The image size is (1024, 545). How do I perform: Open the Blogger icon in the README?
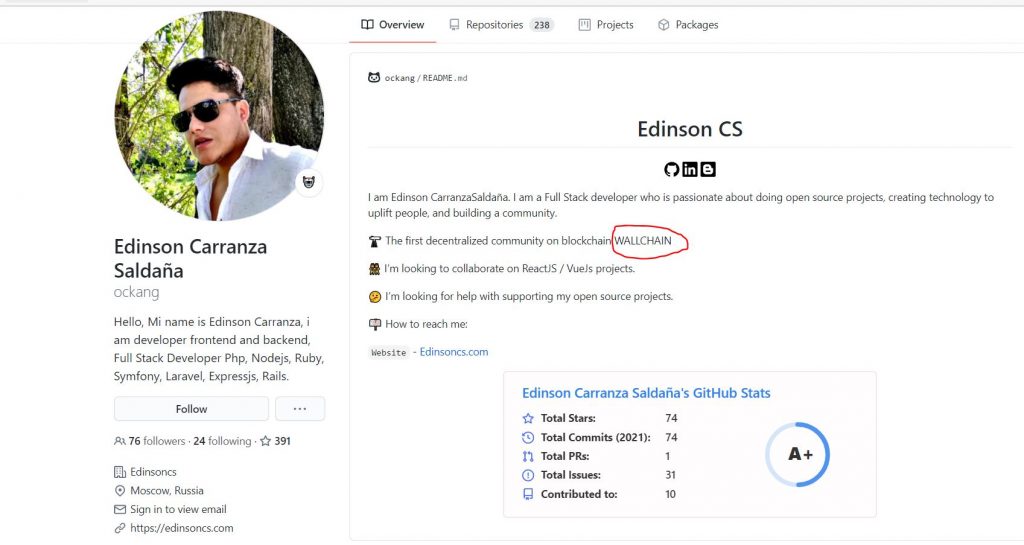coord(708,170)
